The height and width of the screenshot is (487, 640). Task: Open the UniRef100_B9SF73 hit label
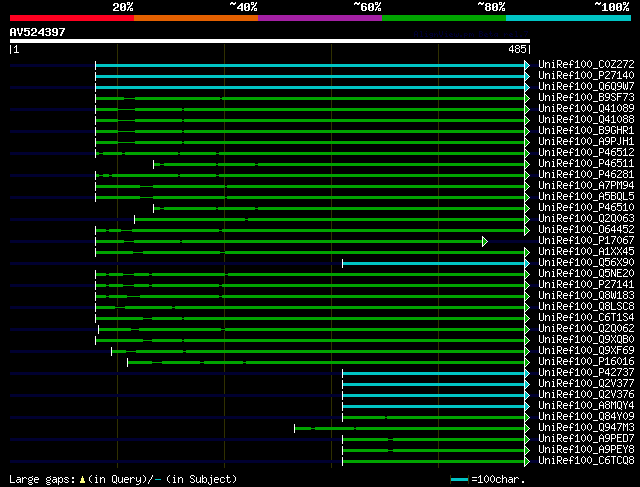586,97
